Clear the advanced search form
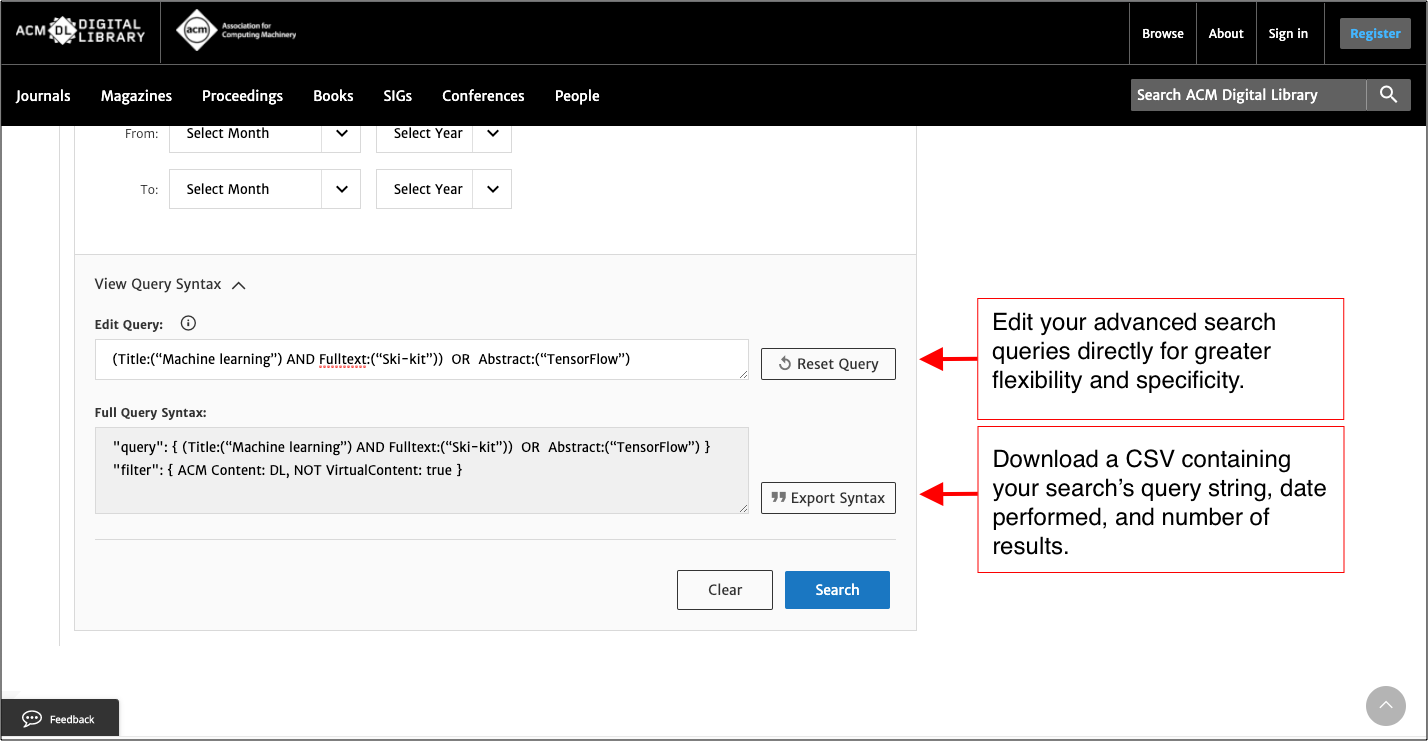Viewport: 1428px width, 741px height. [x=724, y=589]
